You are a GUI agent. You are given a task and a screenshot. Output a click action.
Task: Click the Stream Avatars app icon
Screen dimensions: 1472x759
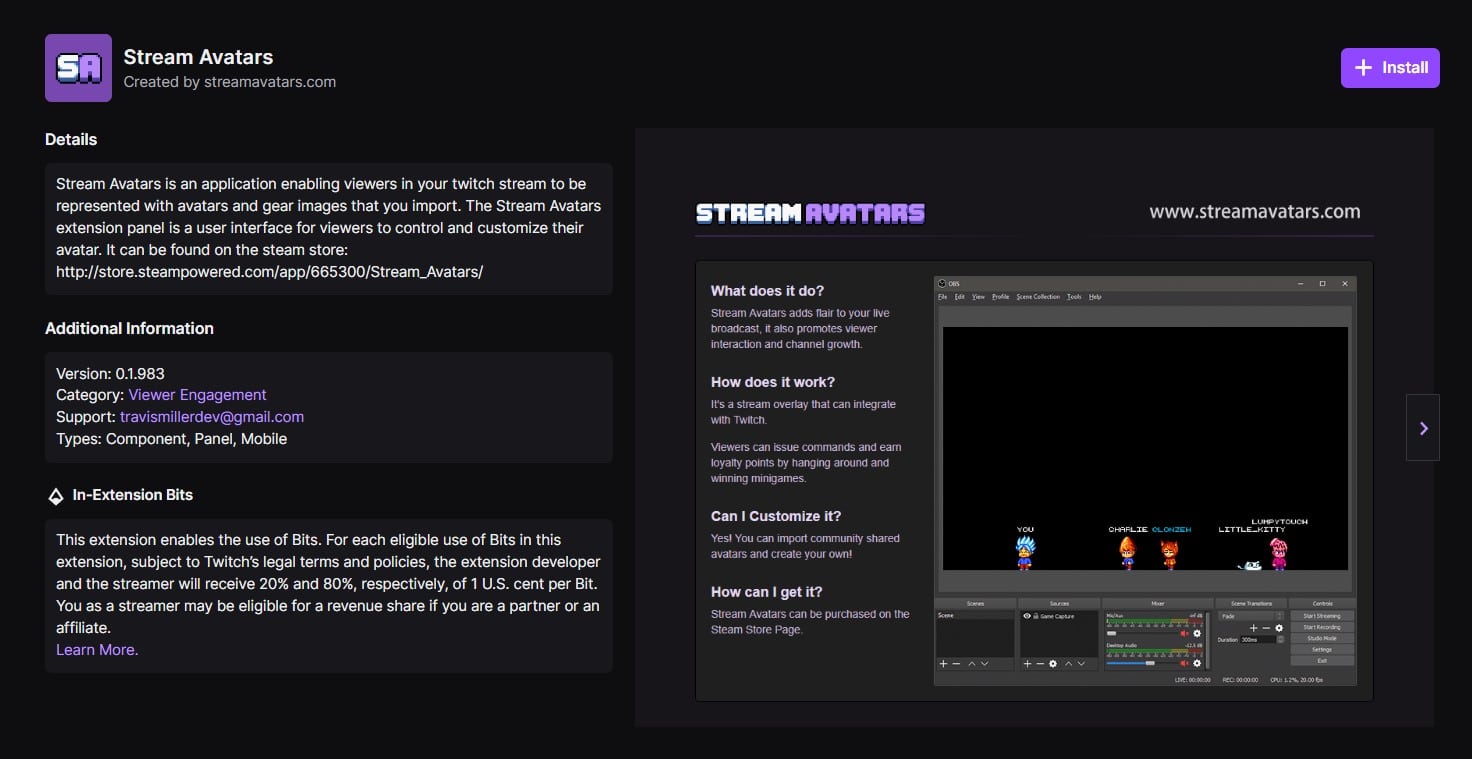pyautogui.click(x=78, y=68)
